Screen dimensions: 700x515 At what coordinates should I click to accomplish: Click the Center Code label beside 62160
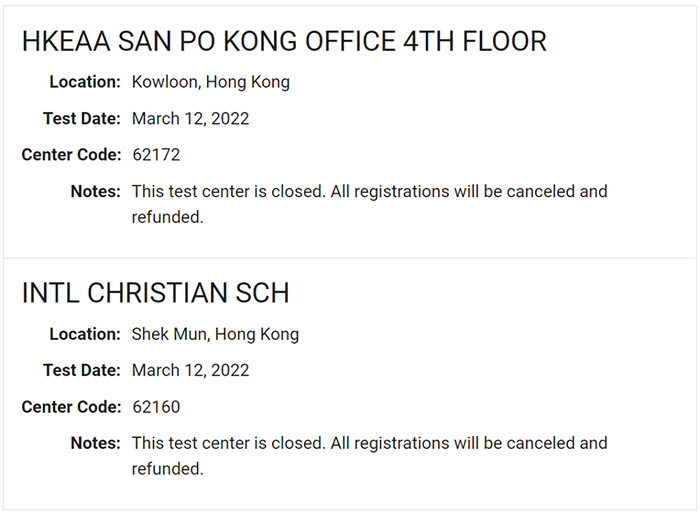[x=71, y=407]
